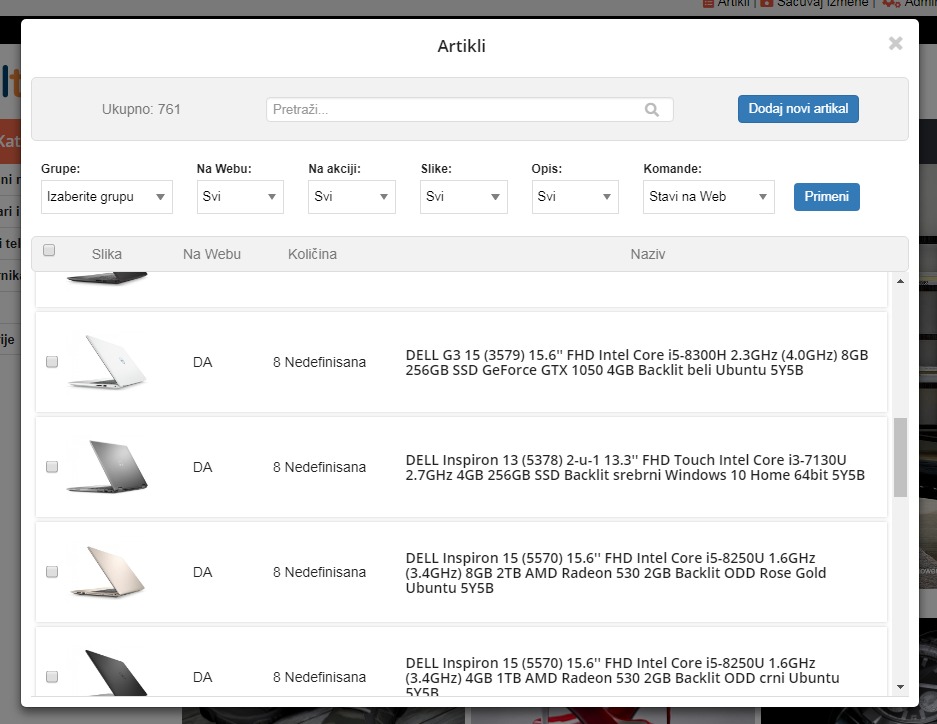937x724 pixels.
Task: Click the Inspiron 15 crni Ubuntu product name
Action: [x=623, y=678]
